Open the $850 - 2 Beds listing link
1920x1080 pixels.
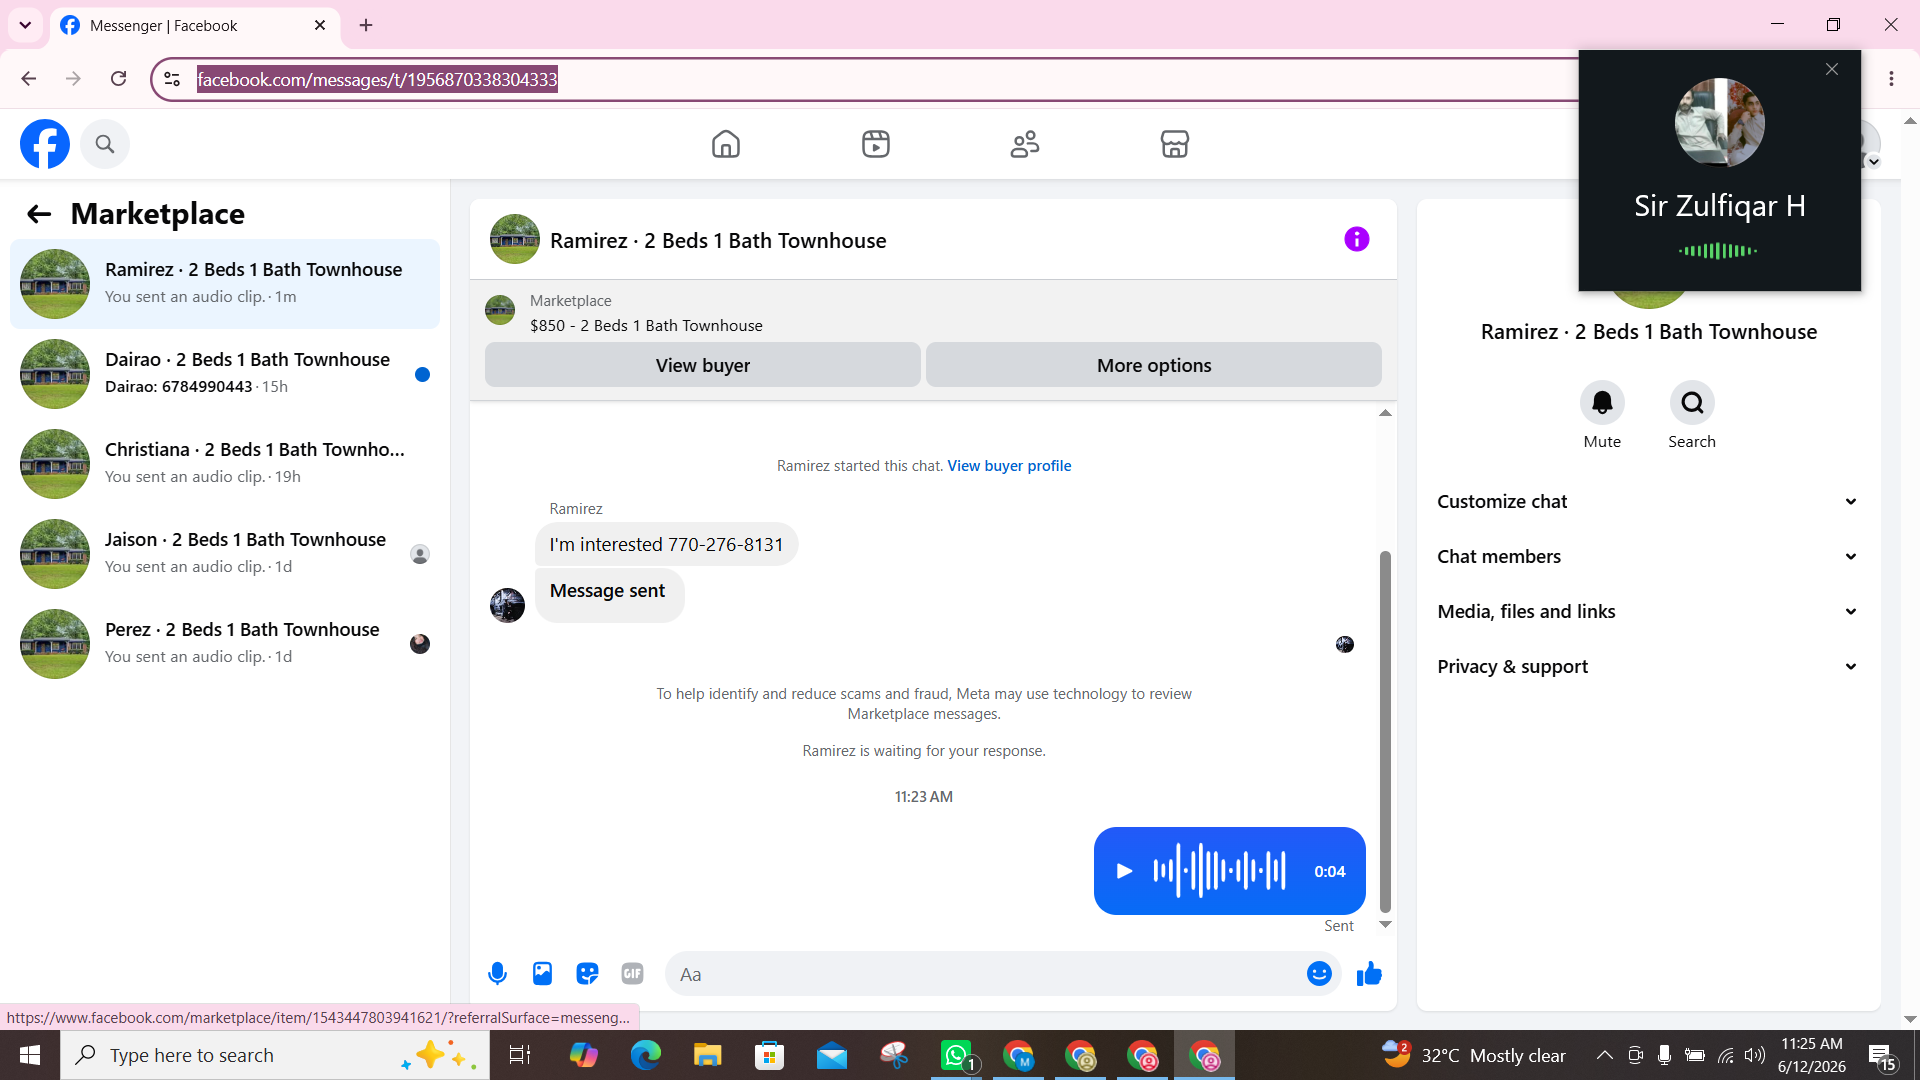646,326
